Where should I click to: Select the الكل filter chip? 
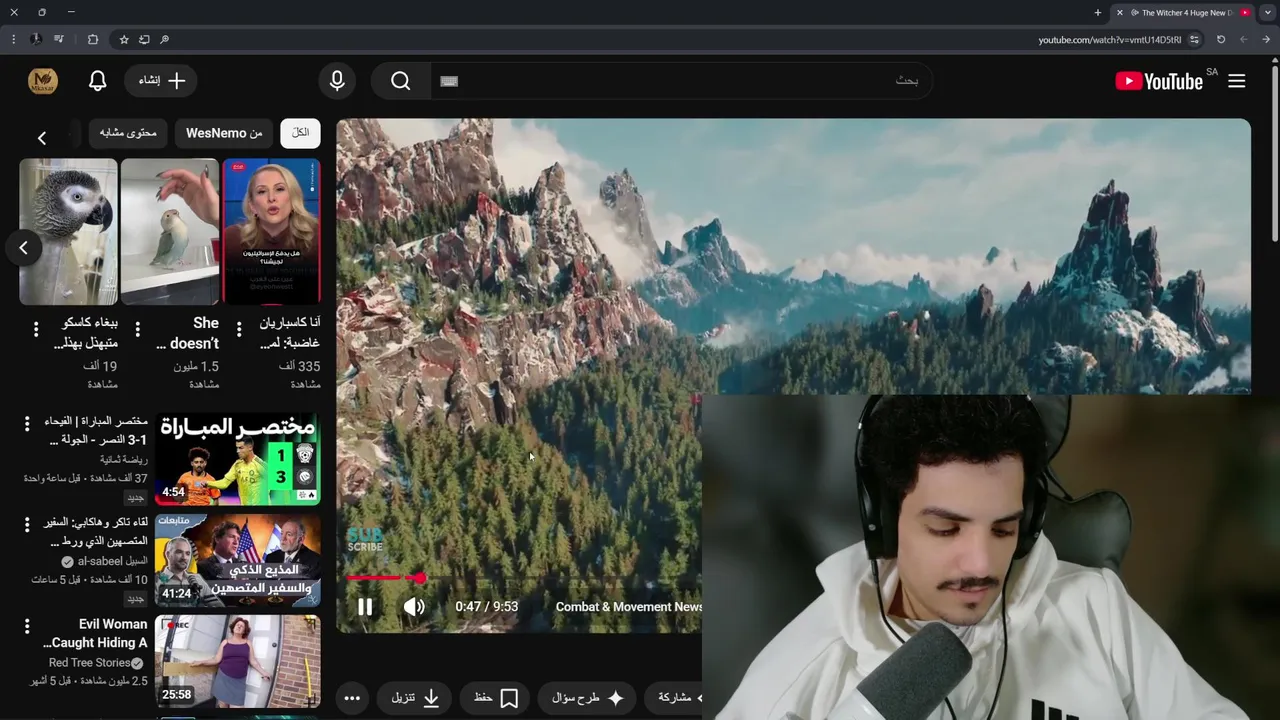tap(300, 133)
